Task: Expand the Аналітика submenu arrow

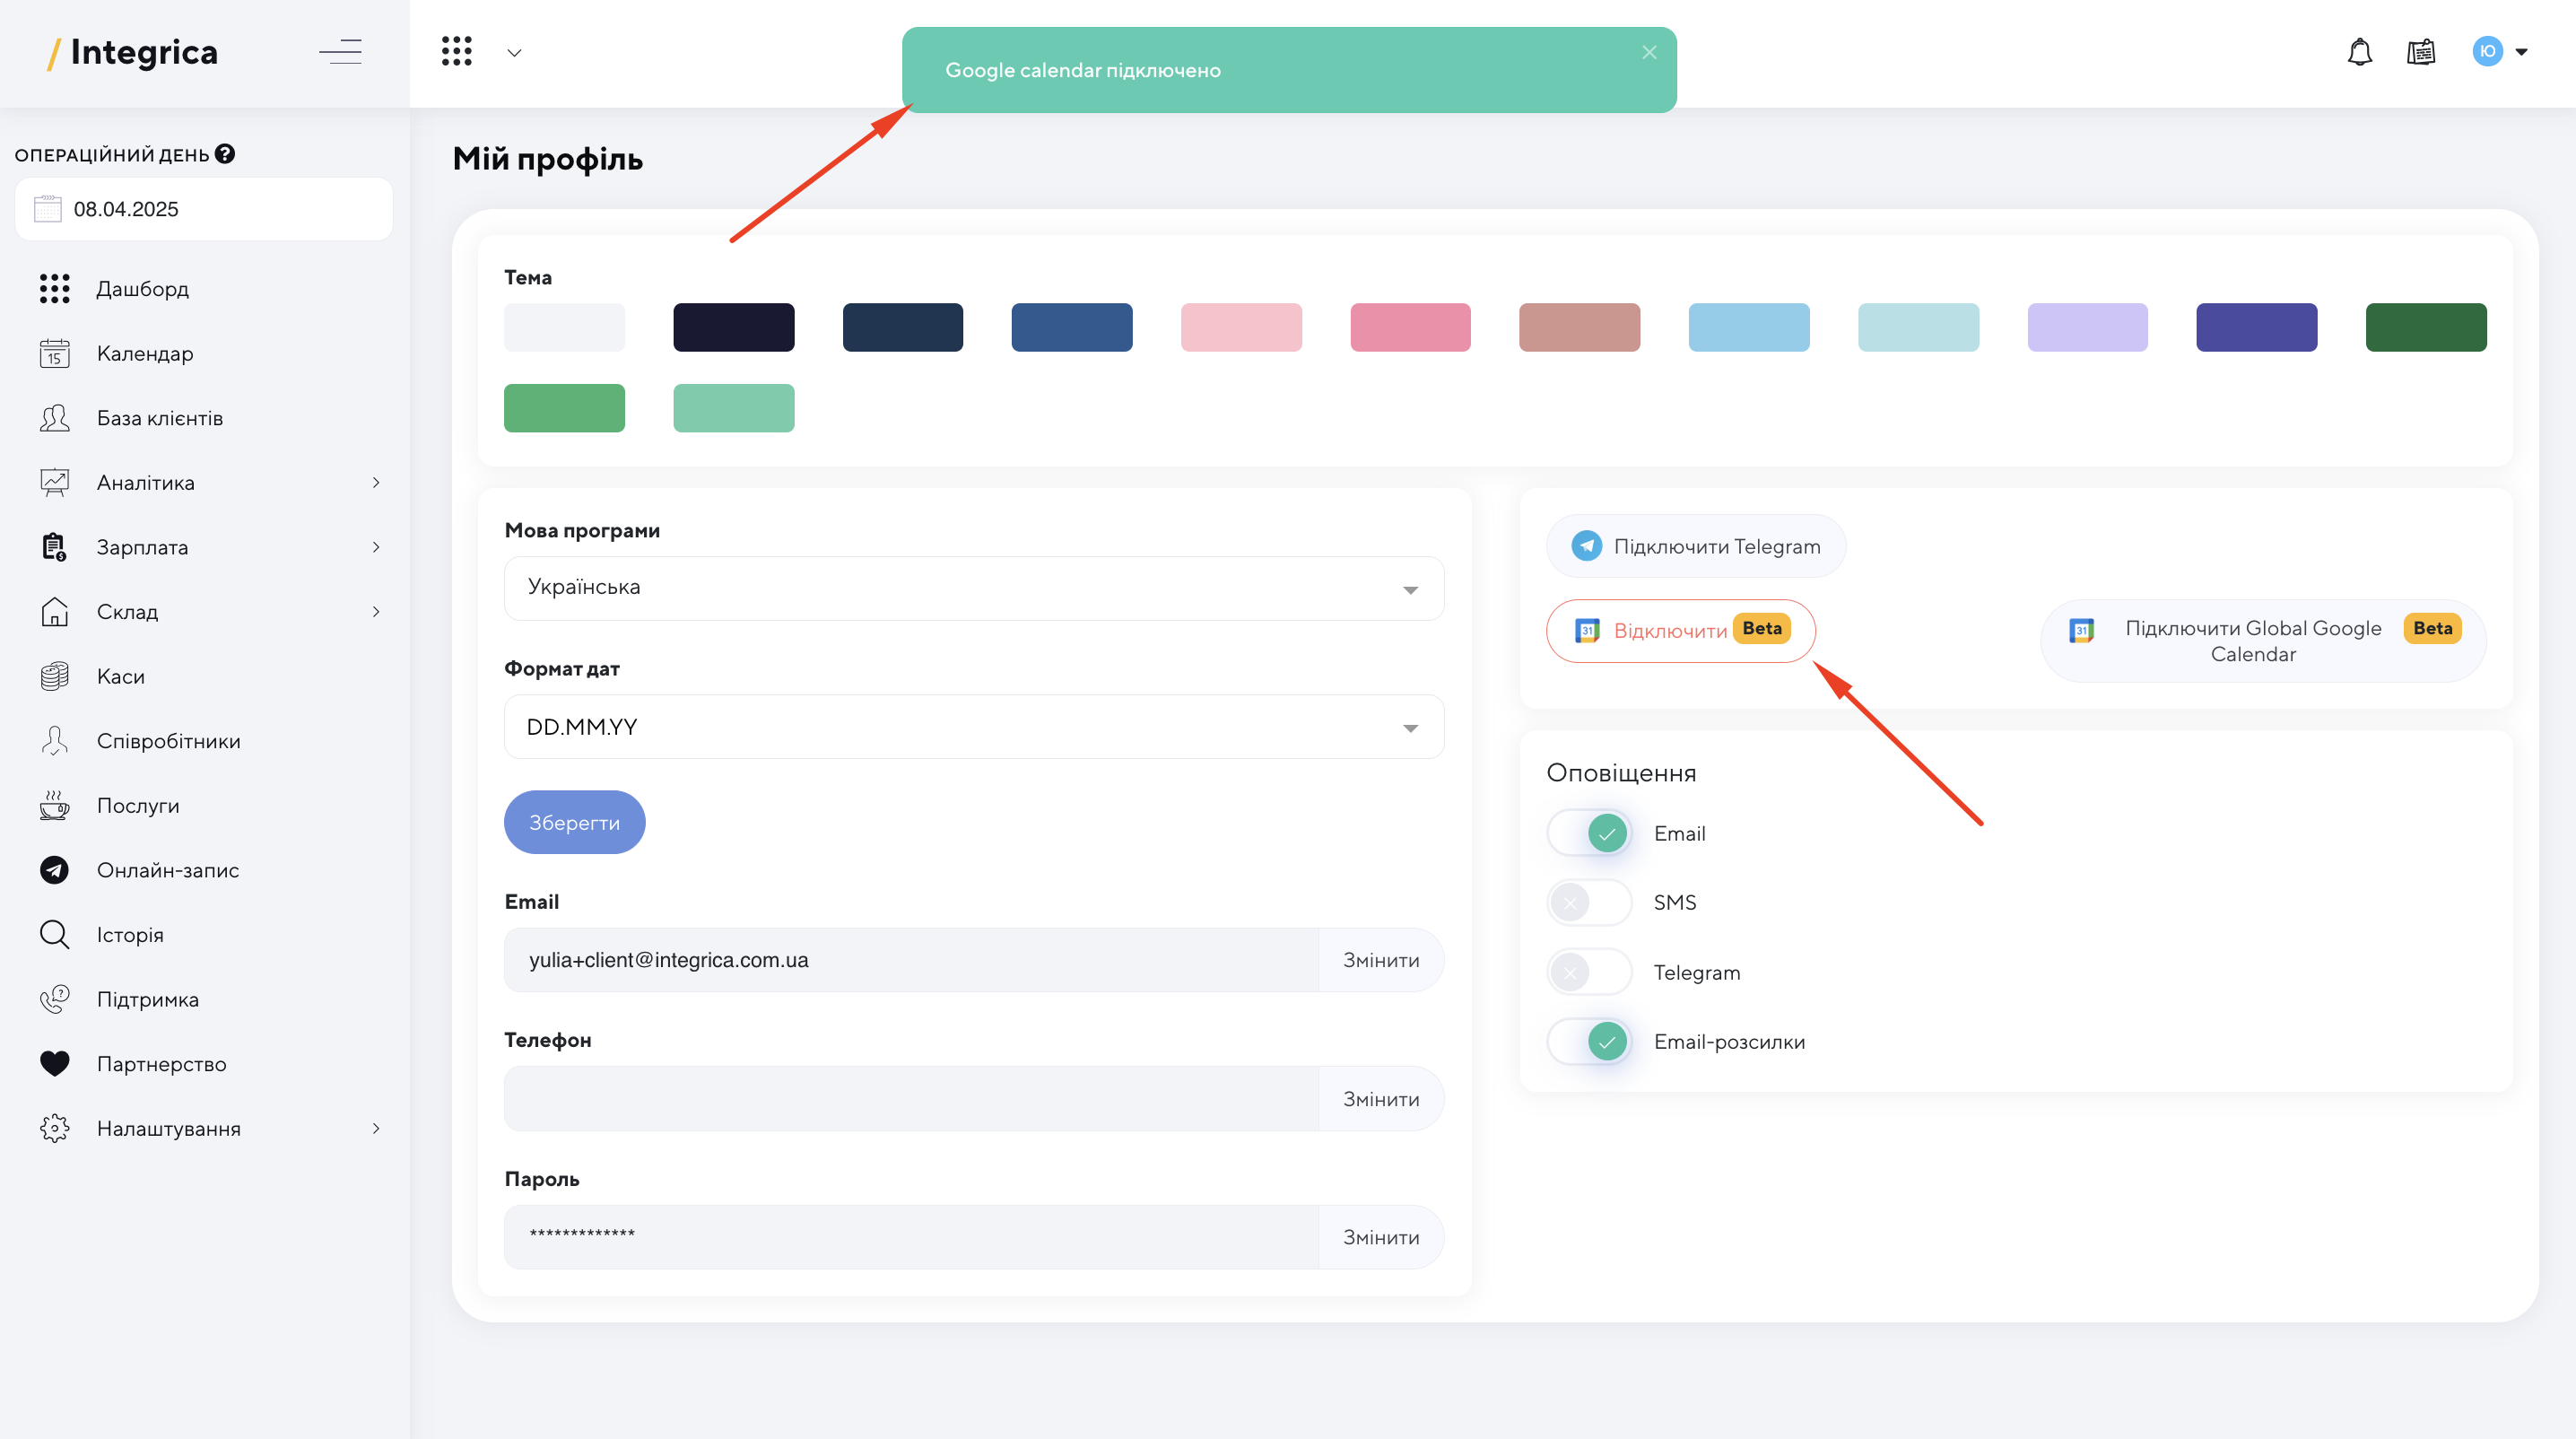Action: point(376,483)
